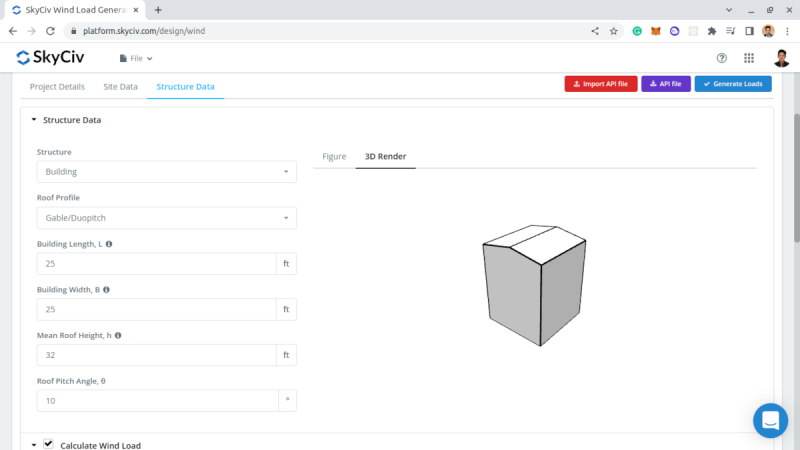The image size is (800, 450).
Task: Click Building Length info icon
Action: coord(109,244)
